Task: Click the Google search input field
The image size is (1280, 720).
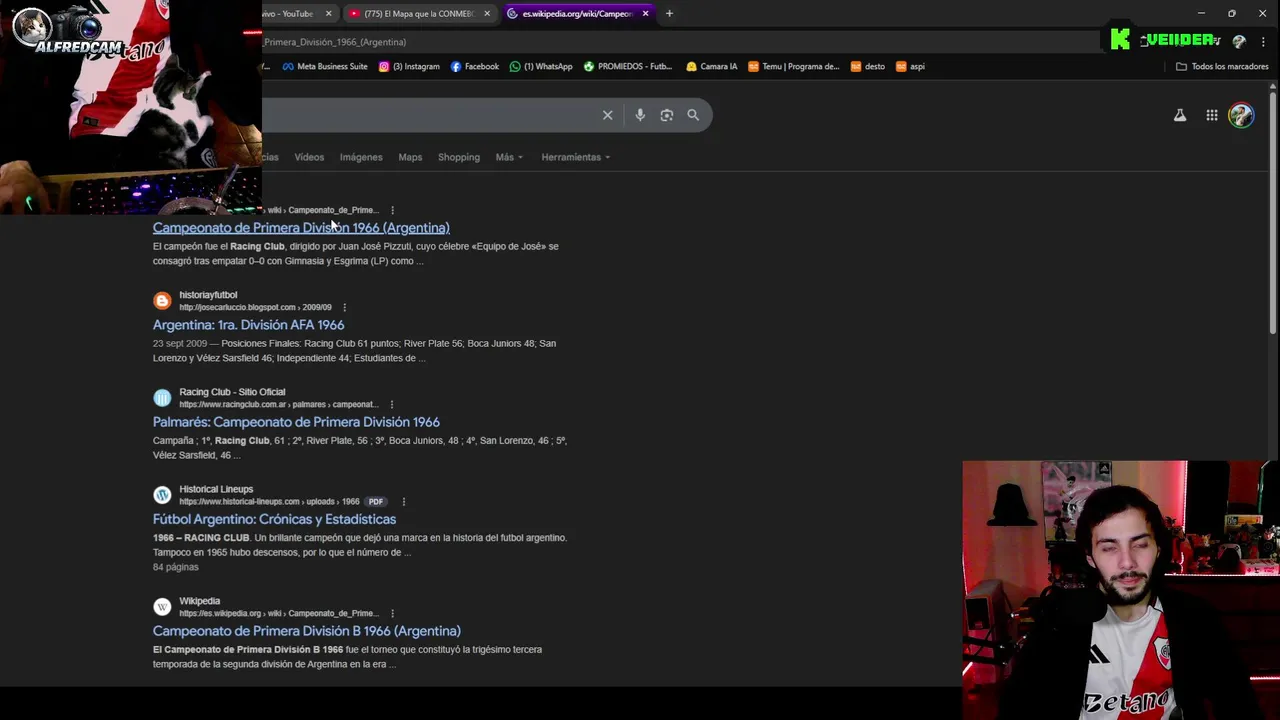Action: pyautogui.click(x=430, y=115)
